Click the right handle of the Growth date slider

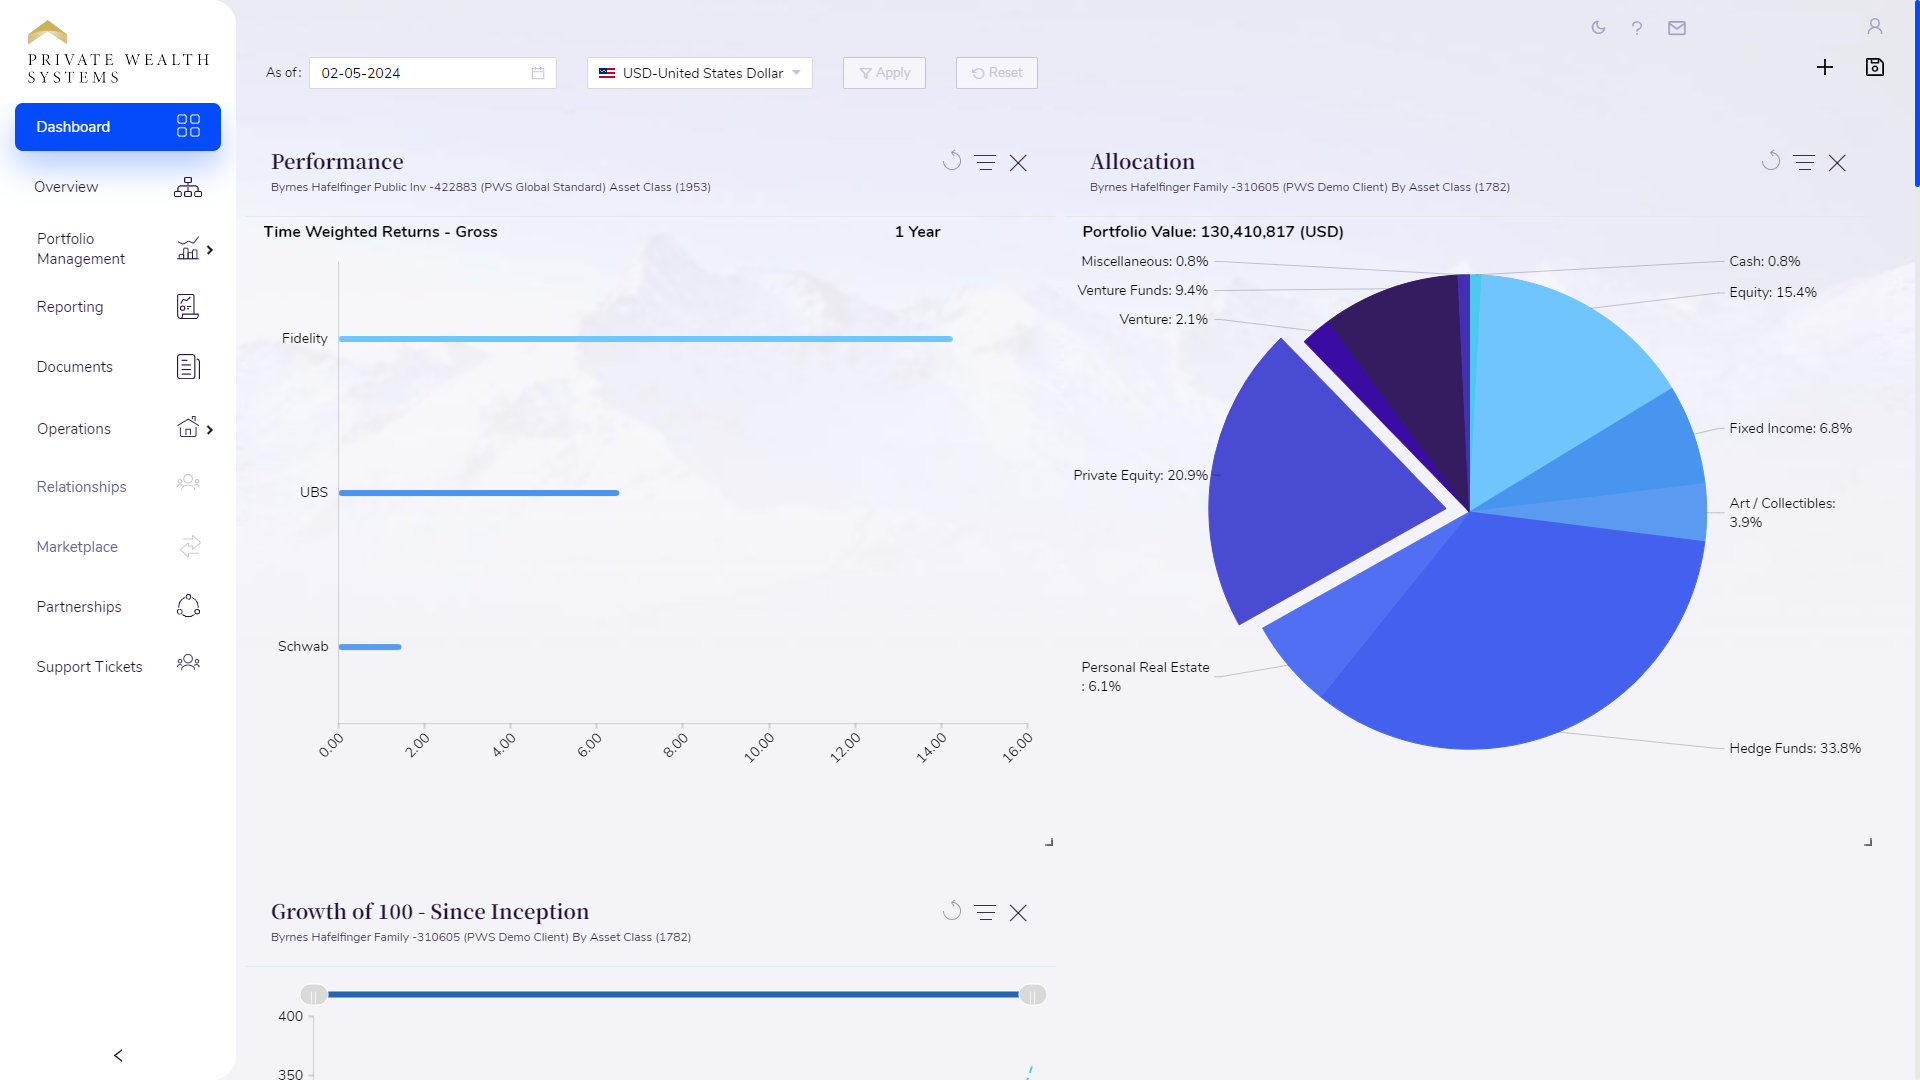[1032, 994]
